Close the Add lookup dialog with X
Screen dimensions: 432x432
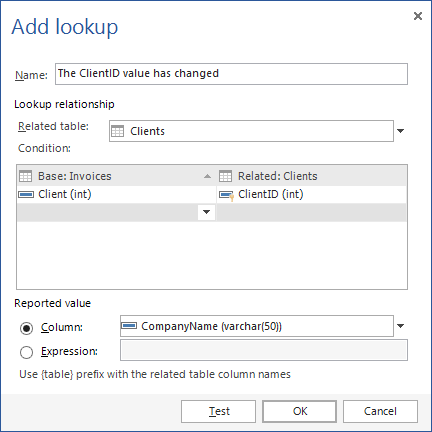[x=418, y=16]
